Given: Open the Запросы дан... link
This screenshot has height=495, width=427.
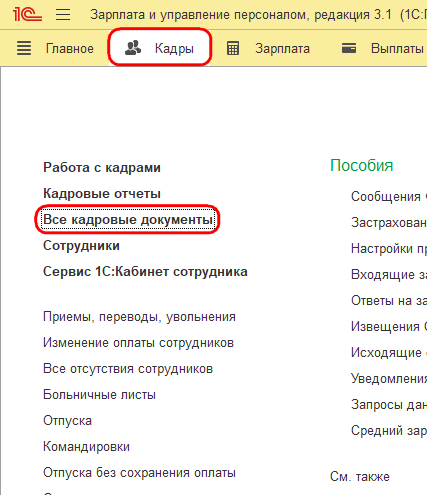Looking at the screenshot, I should (x=389, y=405).
